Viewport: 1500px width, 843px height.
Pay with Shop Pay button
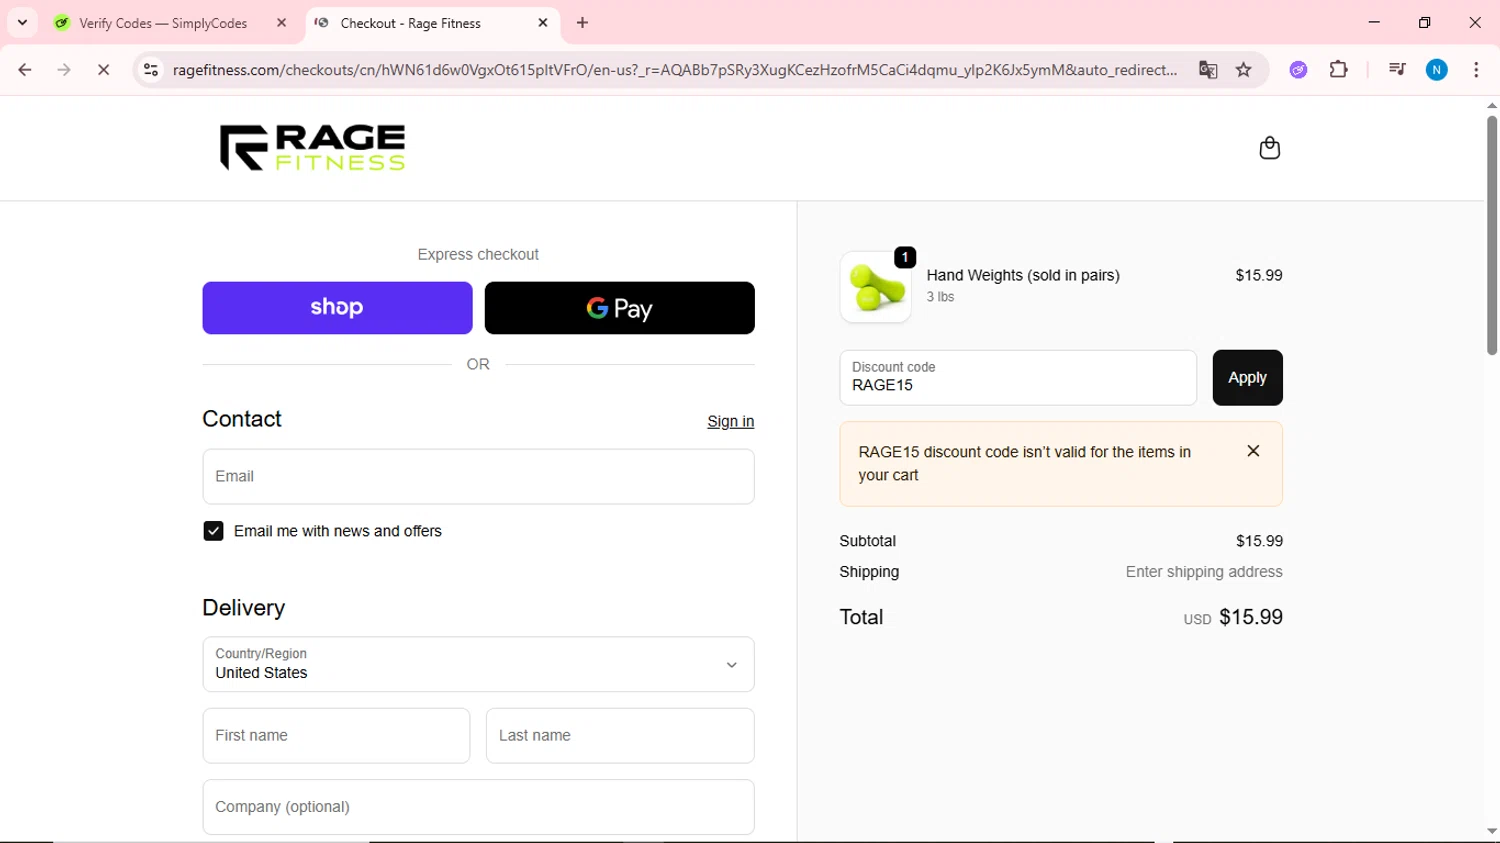click(x=337, y=308)
